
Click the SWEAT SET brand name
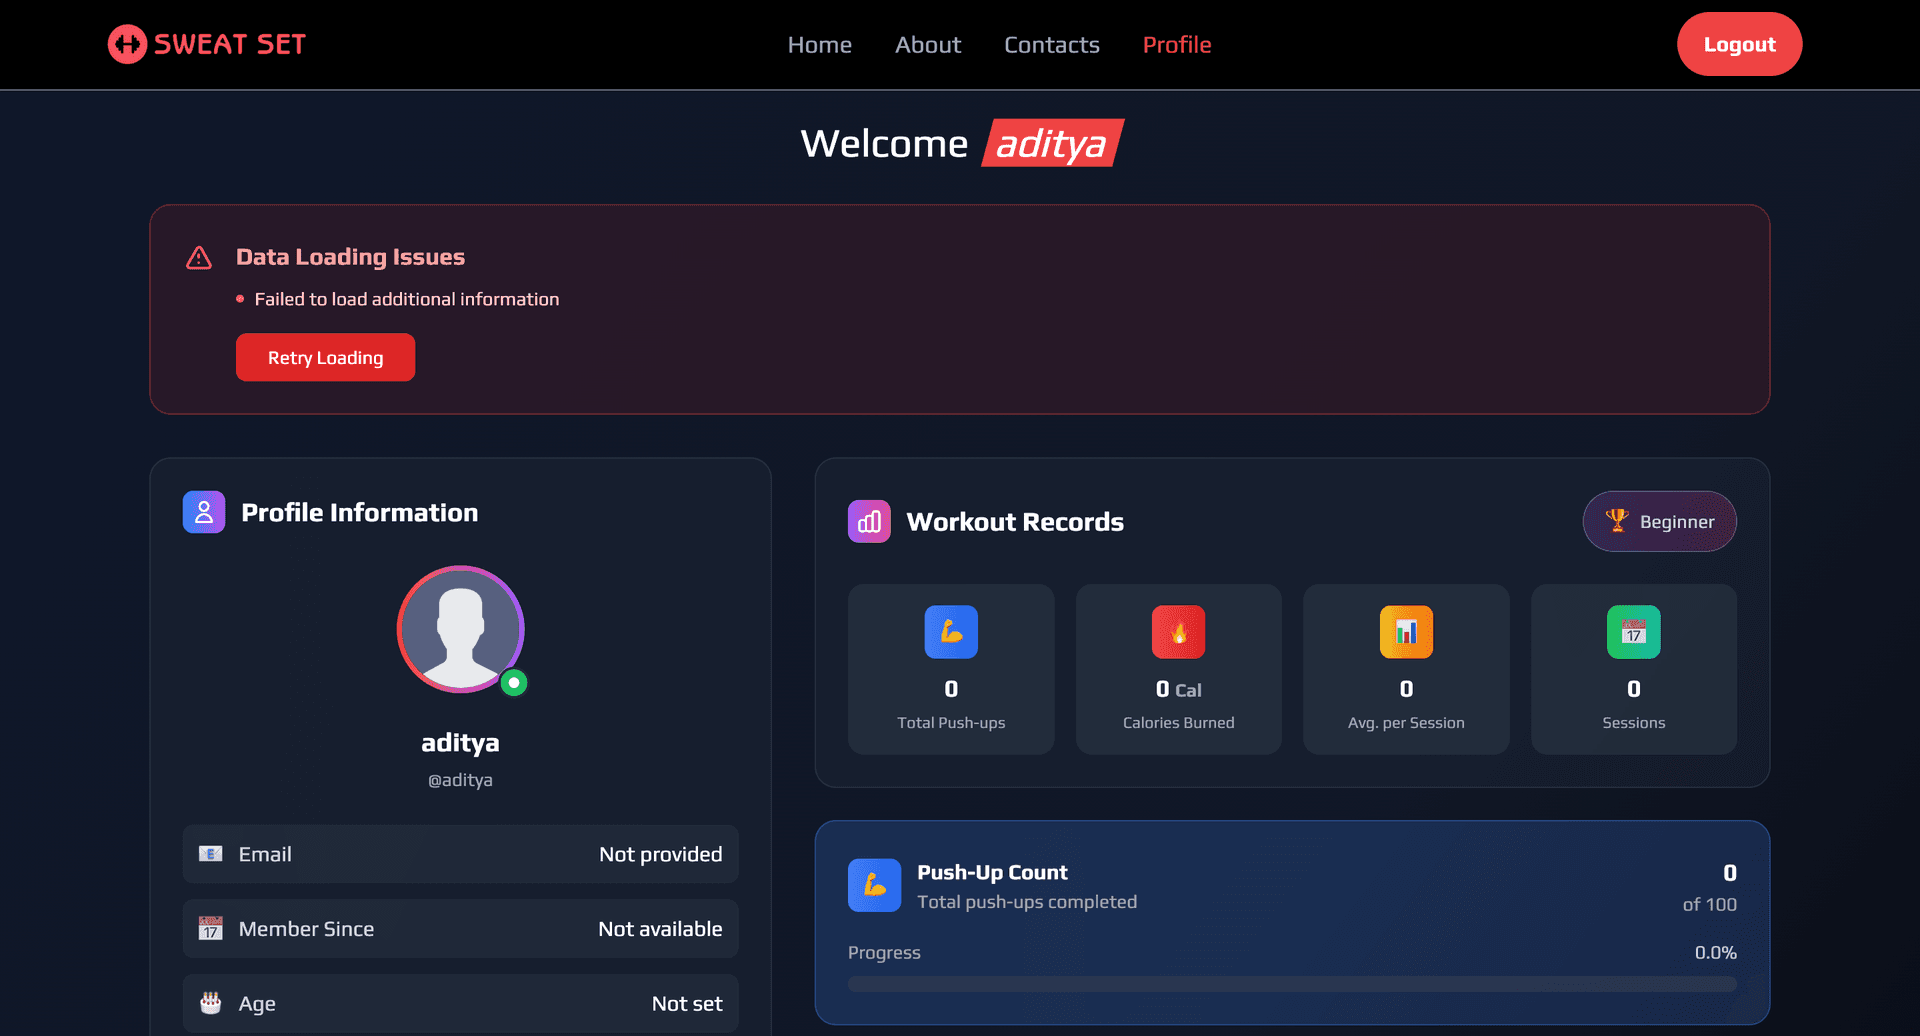pos(230,44)
